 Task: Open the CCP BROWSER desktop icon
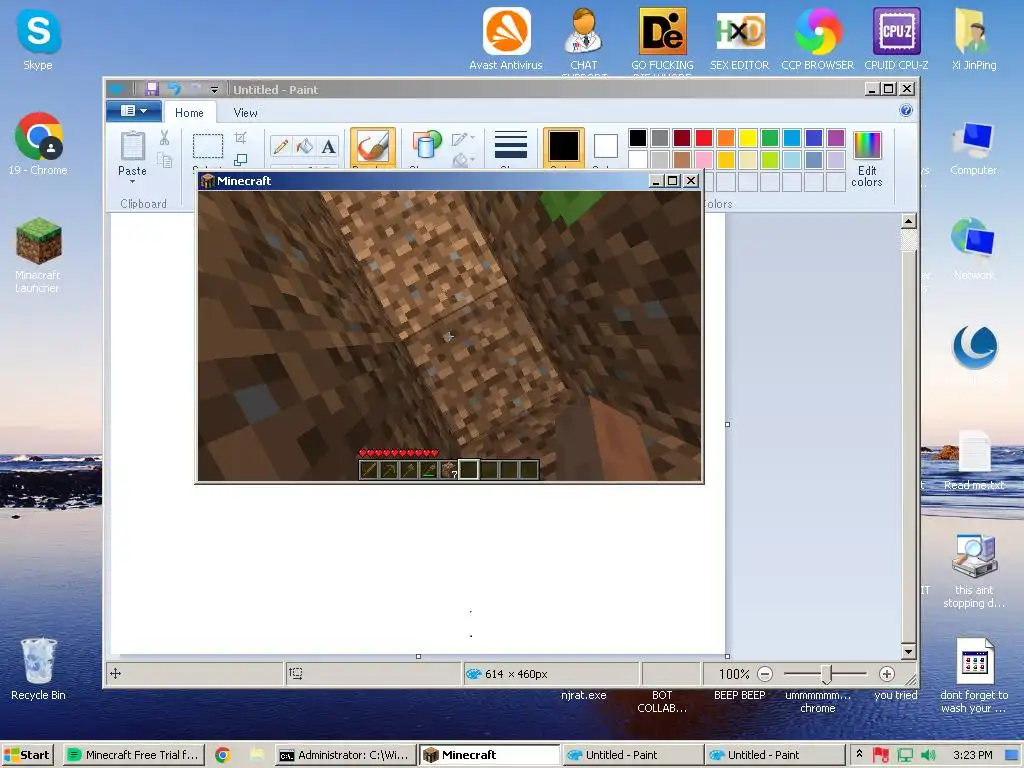click(x=818, y=39)
